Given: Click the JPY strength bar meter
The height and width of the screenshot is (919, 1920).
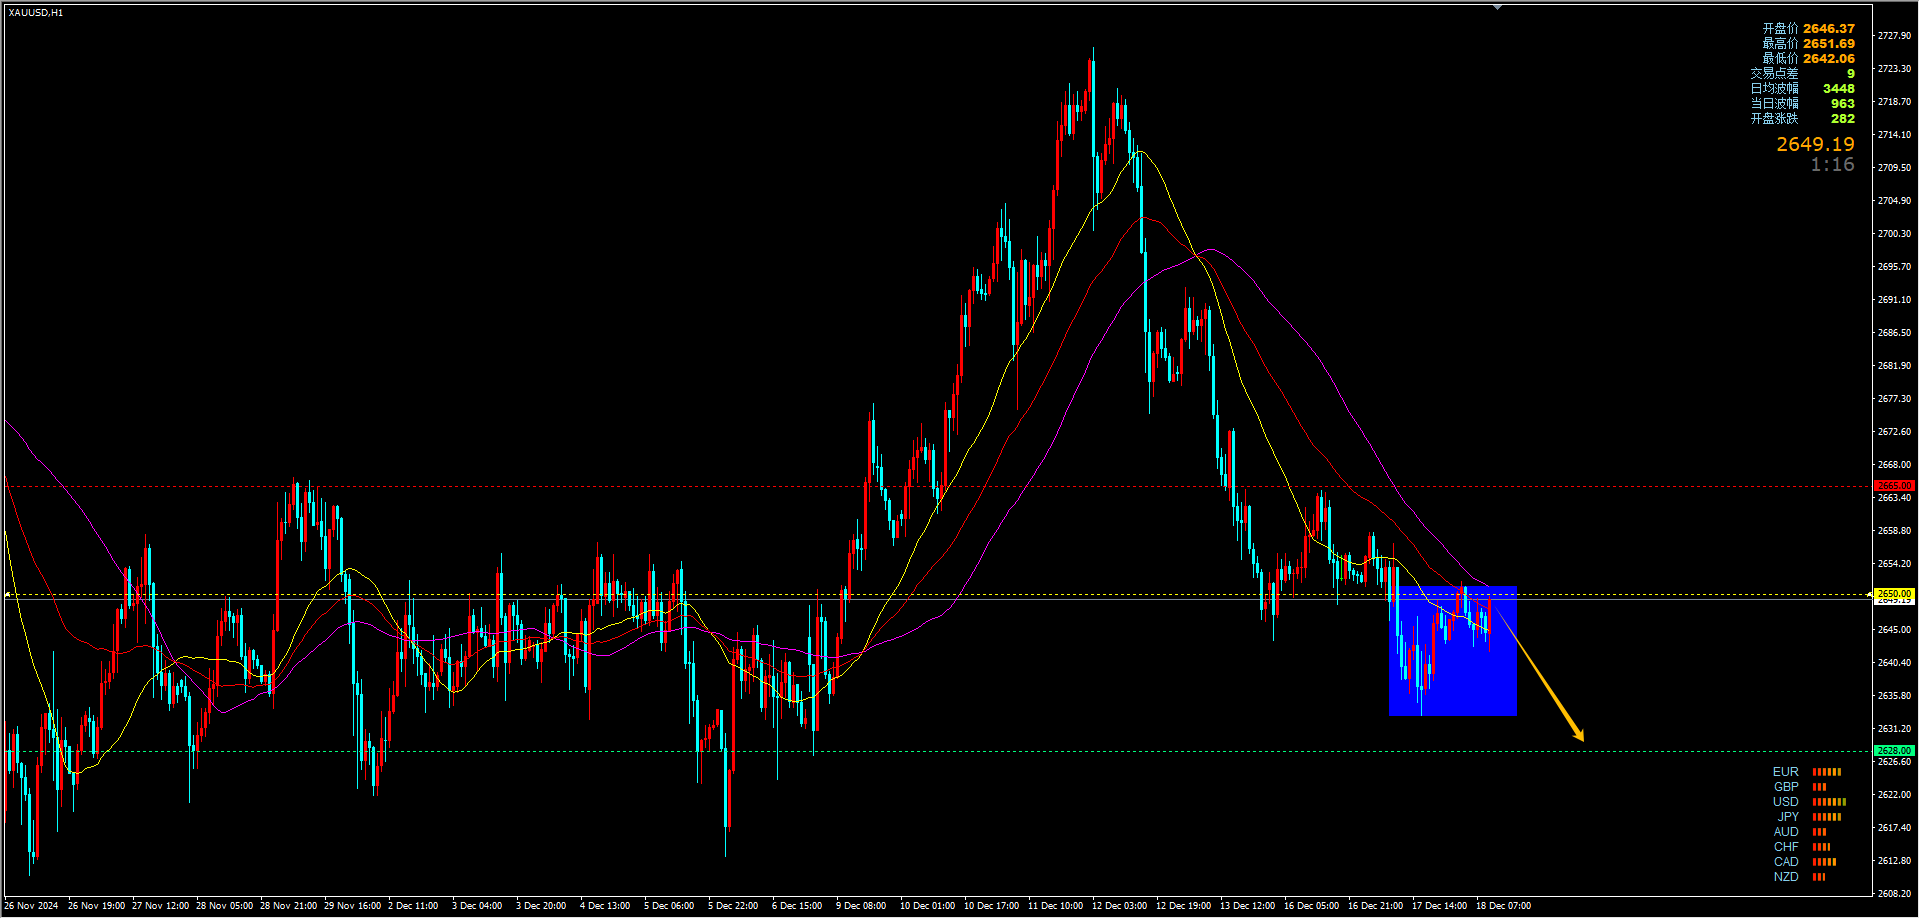Looking at the screenshot, I should click(1827, 817).
